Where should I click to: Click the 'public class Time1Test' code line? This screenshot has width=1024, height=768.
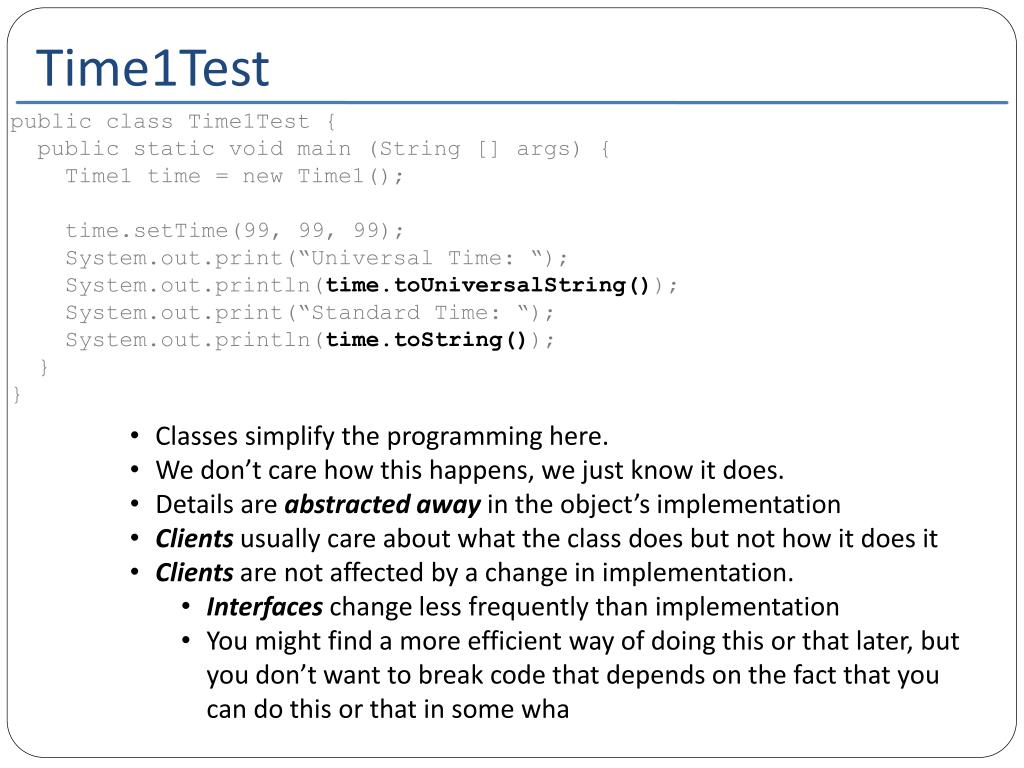173,122
